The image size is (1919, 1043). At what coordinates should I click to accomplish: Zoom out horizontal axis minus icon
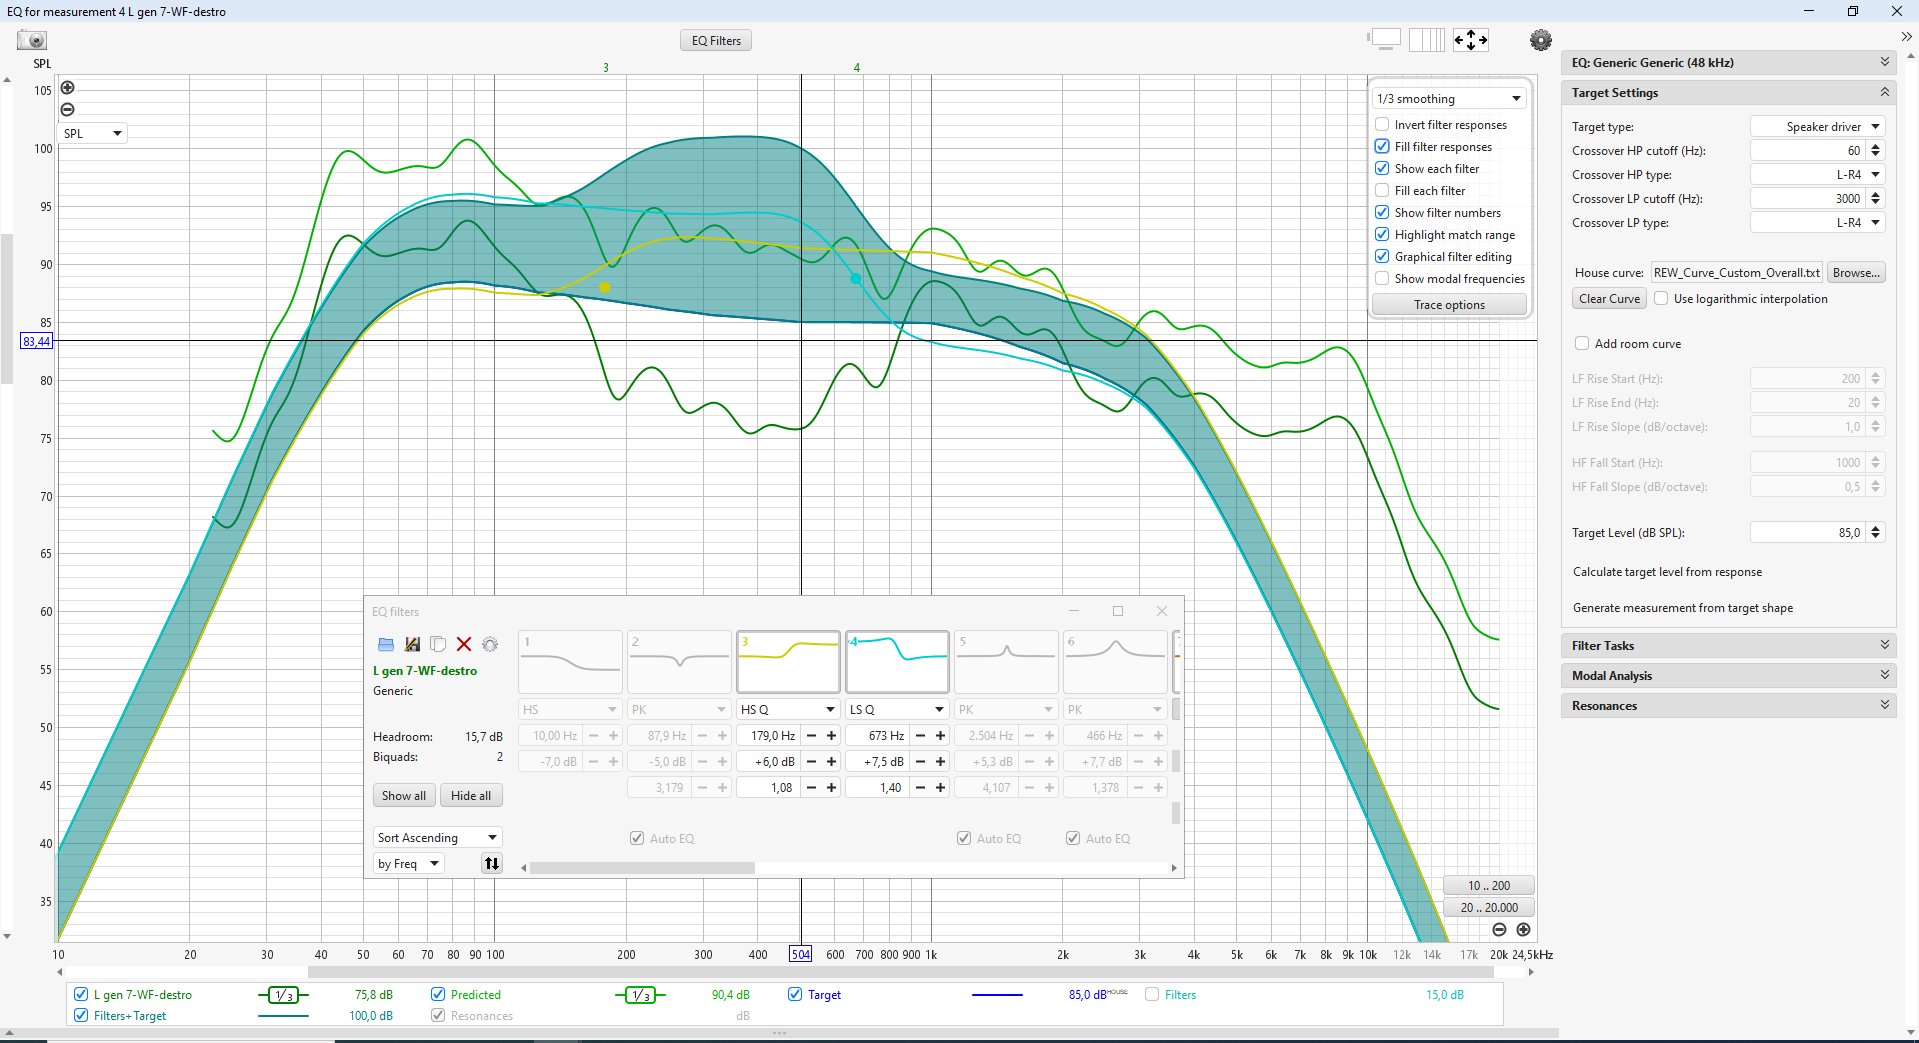coord(1499,929)
